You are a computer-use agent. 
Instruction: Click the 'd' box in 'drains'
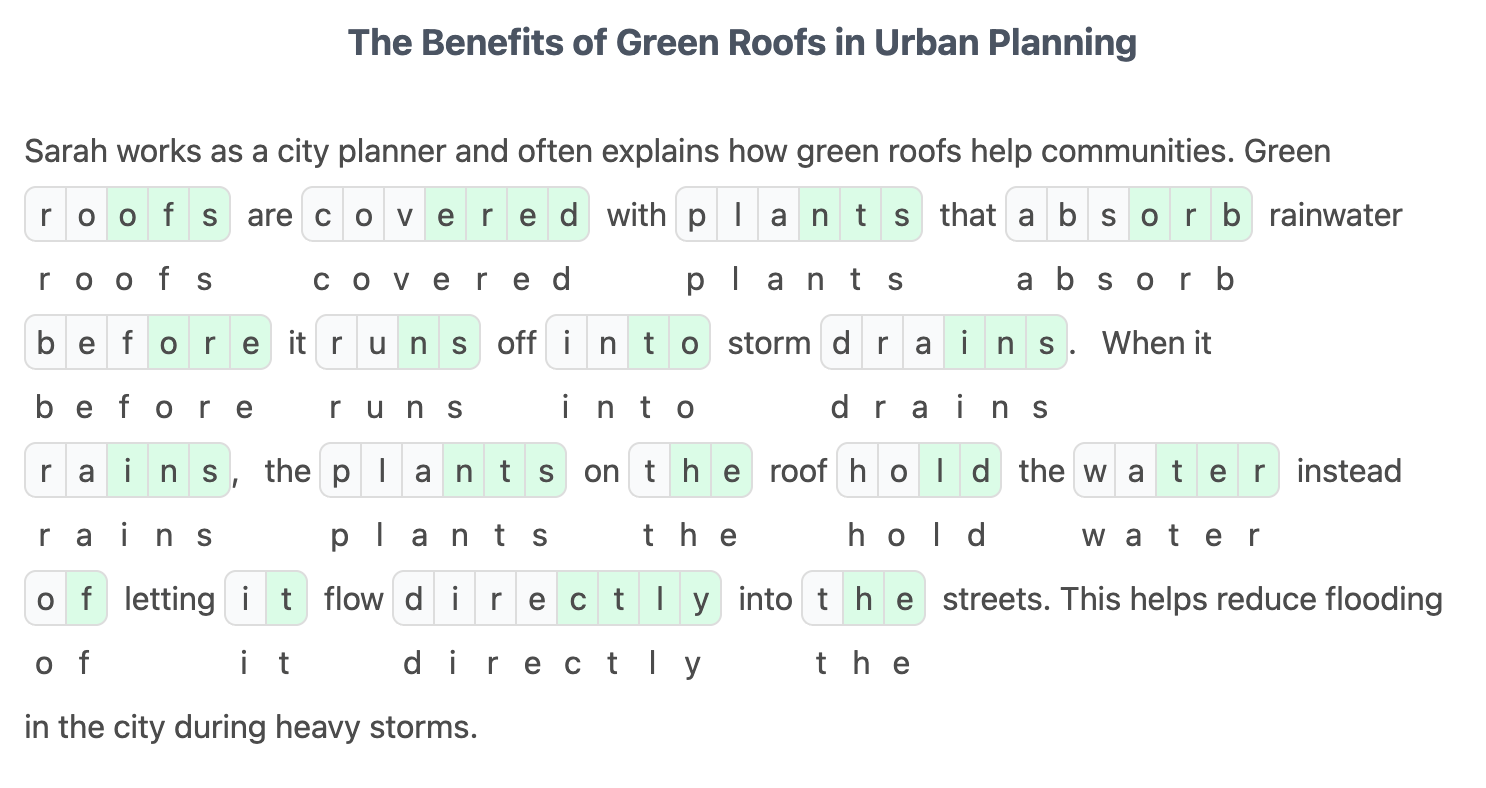[842, 343]
